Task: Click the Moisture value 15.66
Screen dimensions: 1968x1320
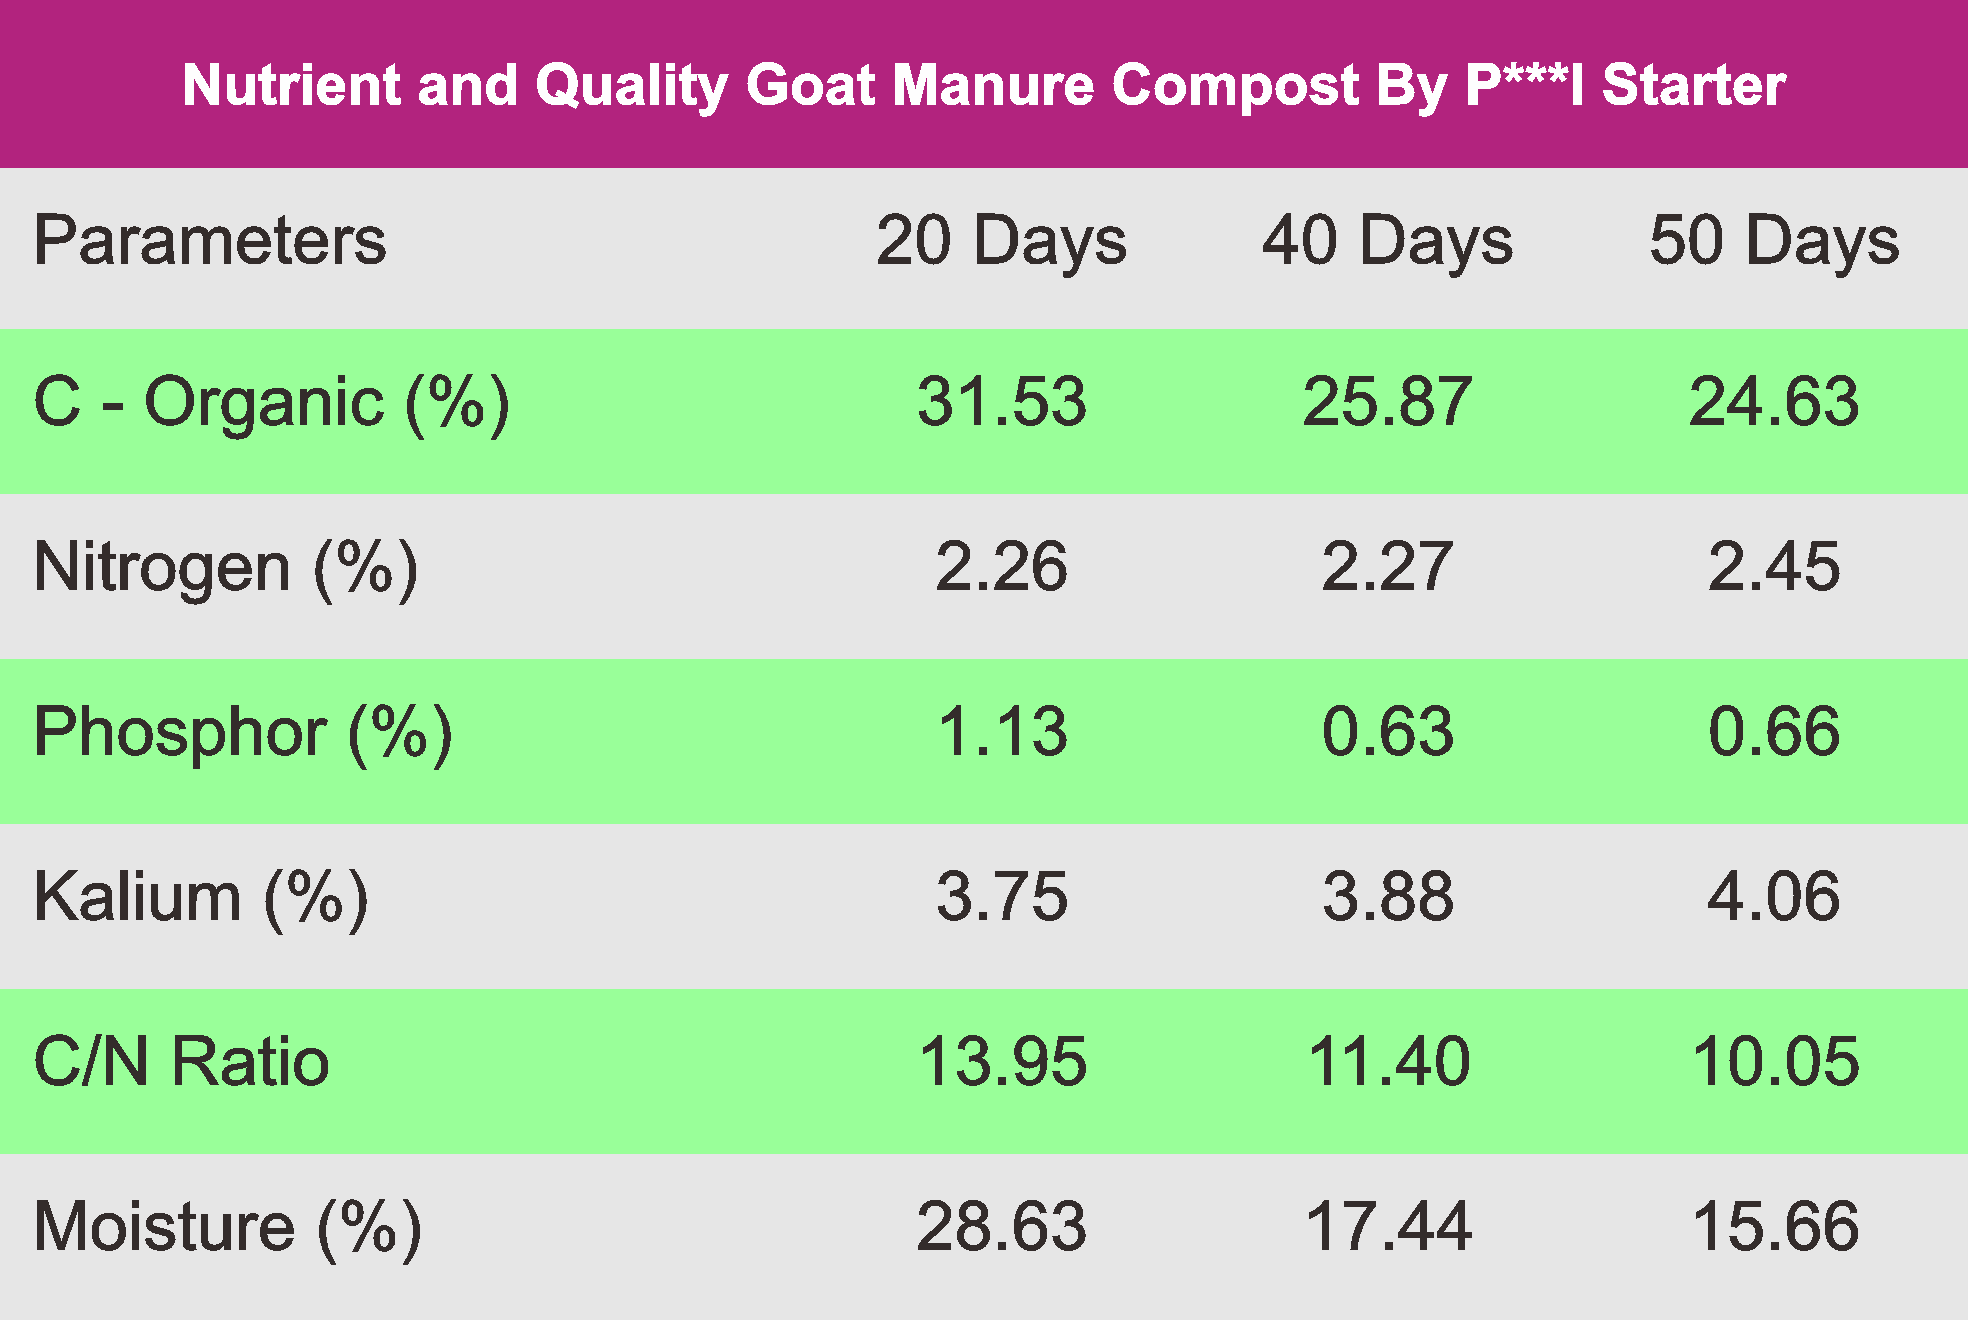Action: point(1774,1227)
